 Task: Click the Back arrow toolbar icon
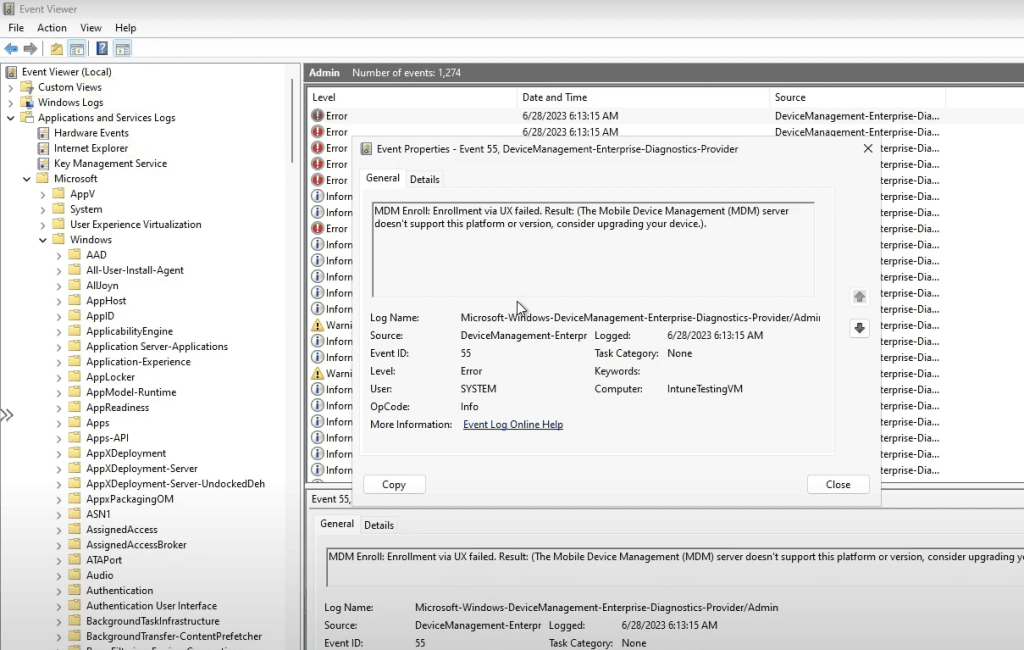[11, 49]
